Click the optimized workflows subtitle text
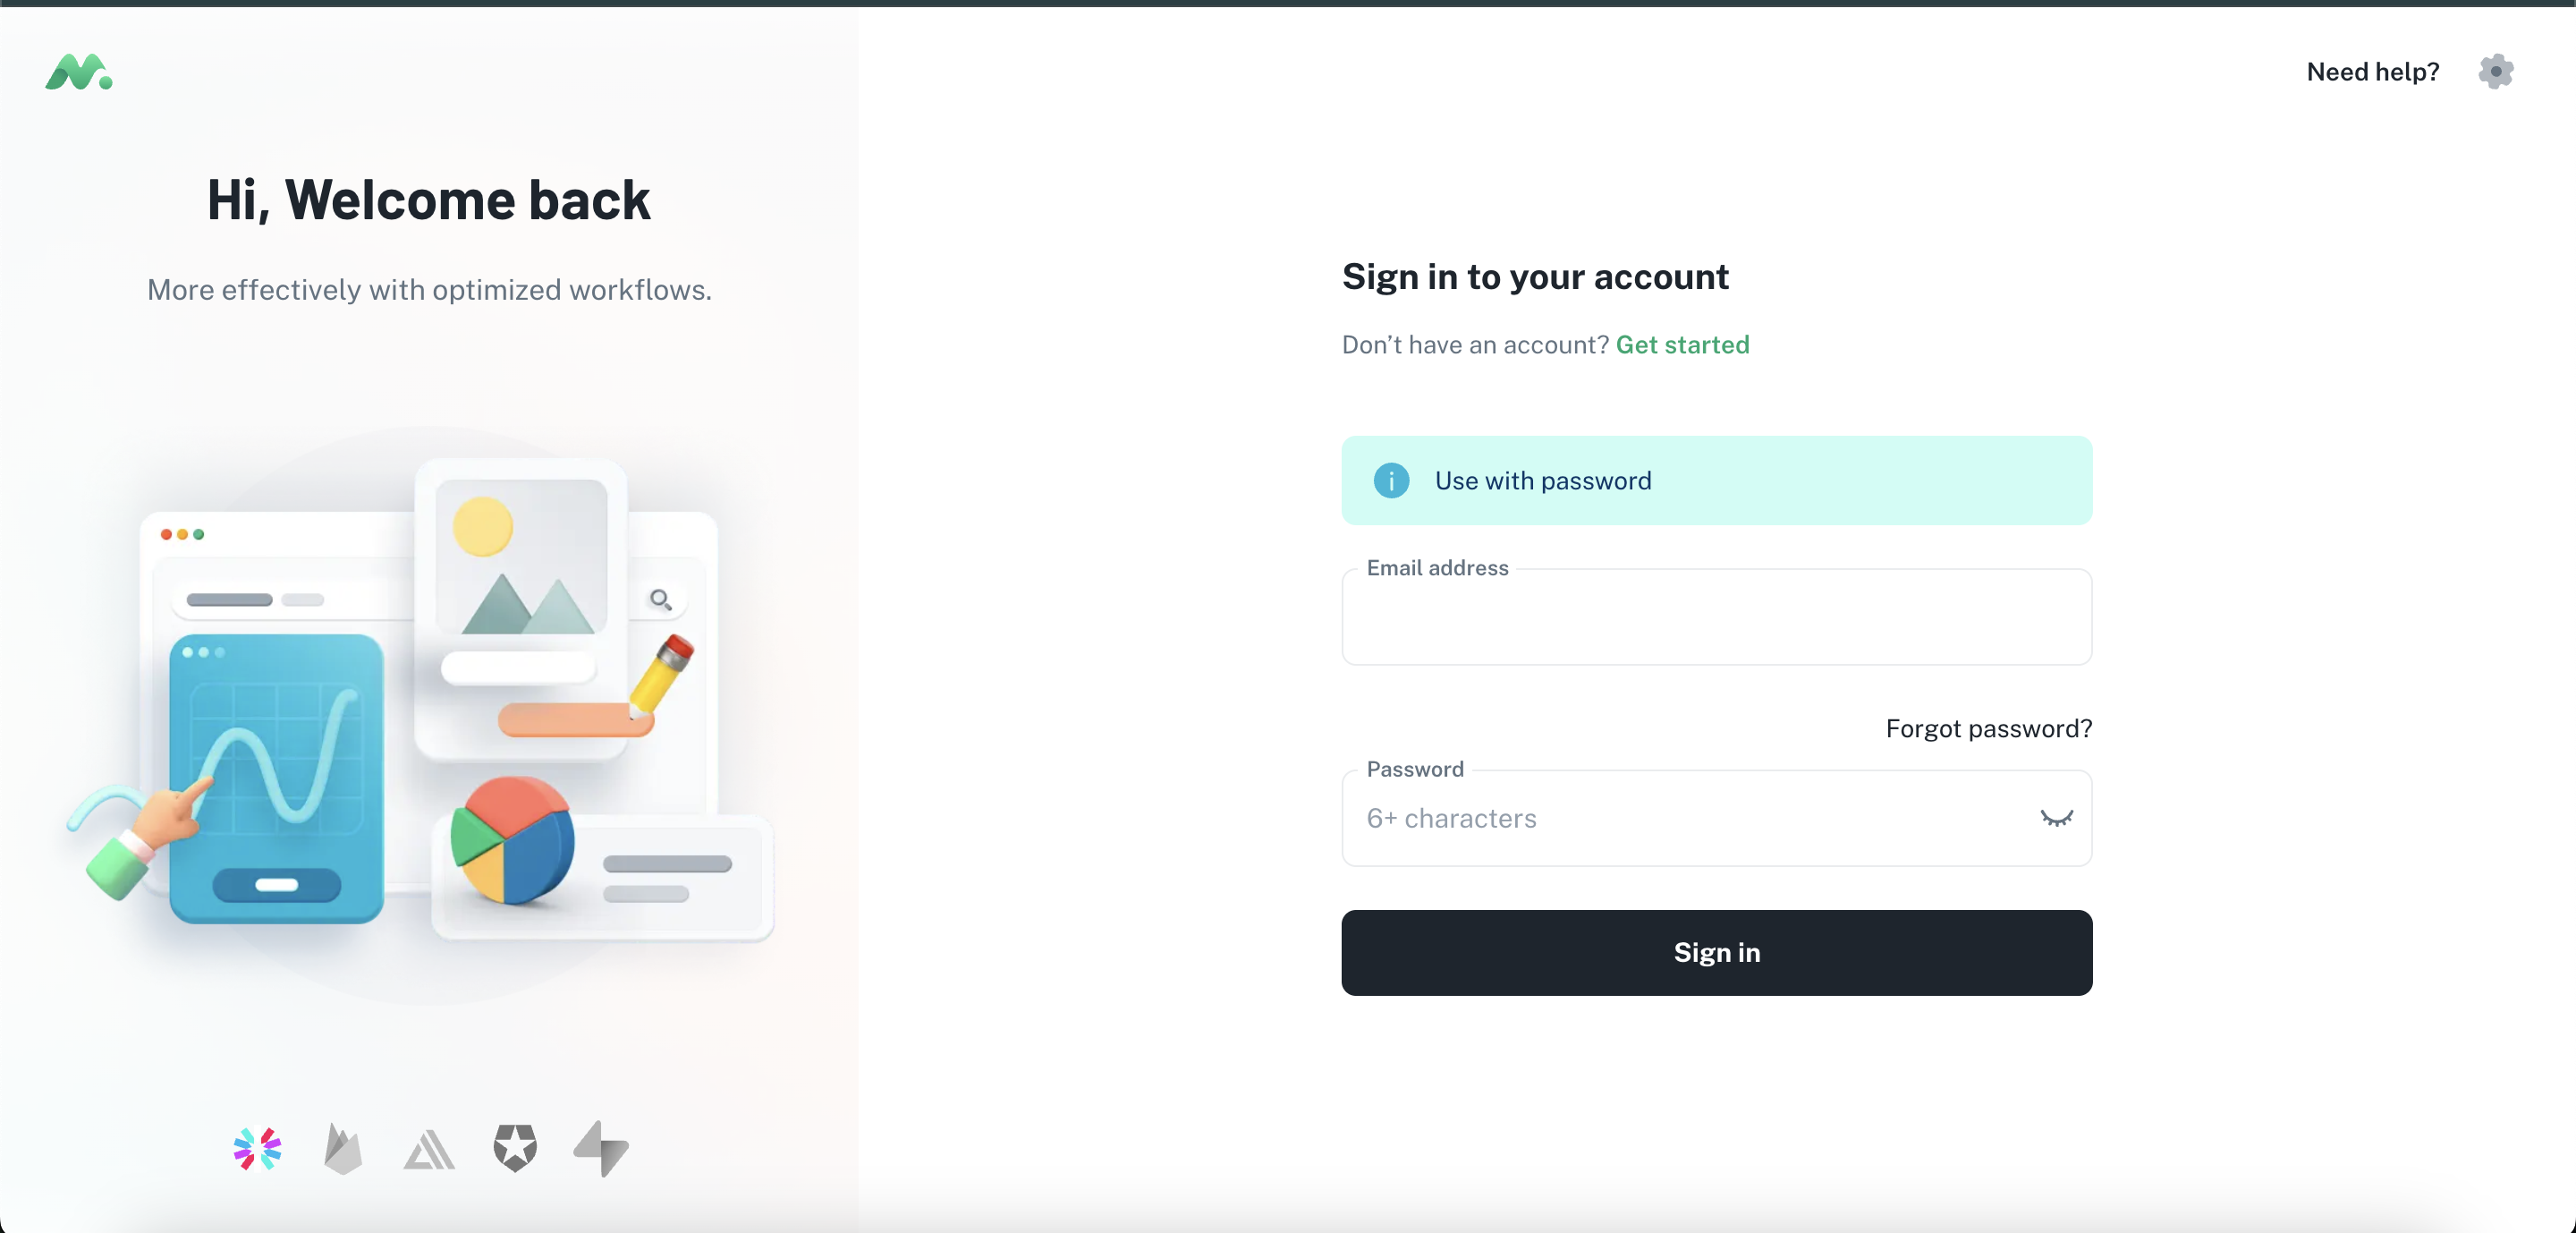2576x1233 pixels. (428, 290)
